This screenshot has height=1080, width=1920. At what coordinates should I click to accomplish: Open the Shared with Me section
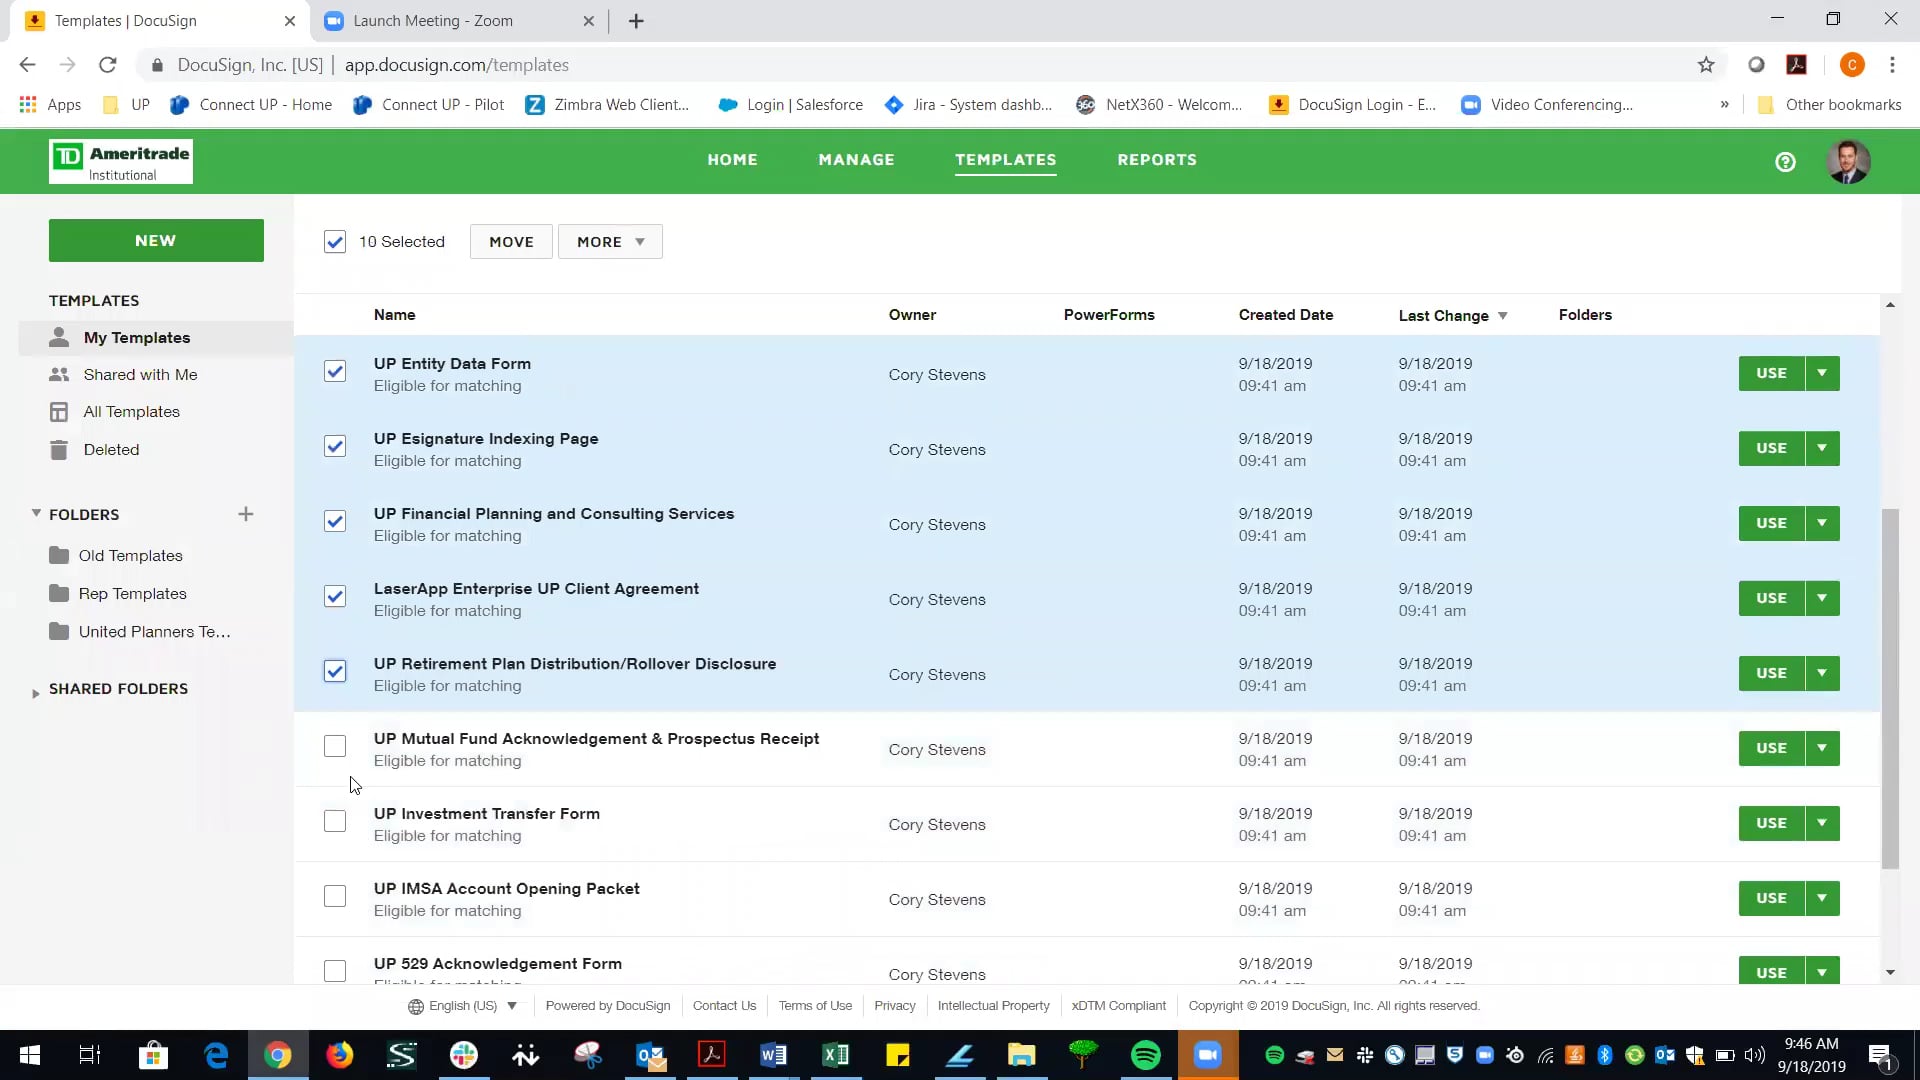[x=139, y=374]
